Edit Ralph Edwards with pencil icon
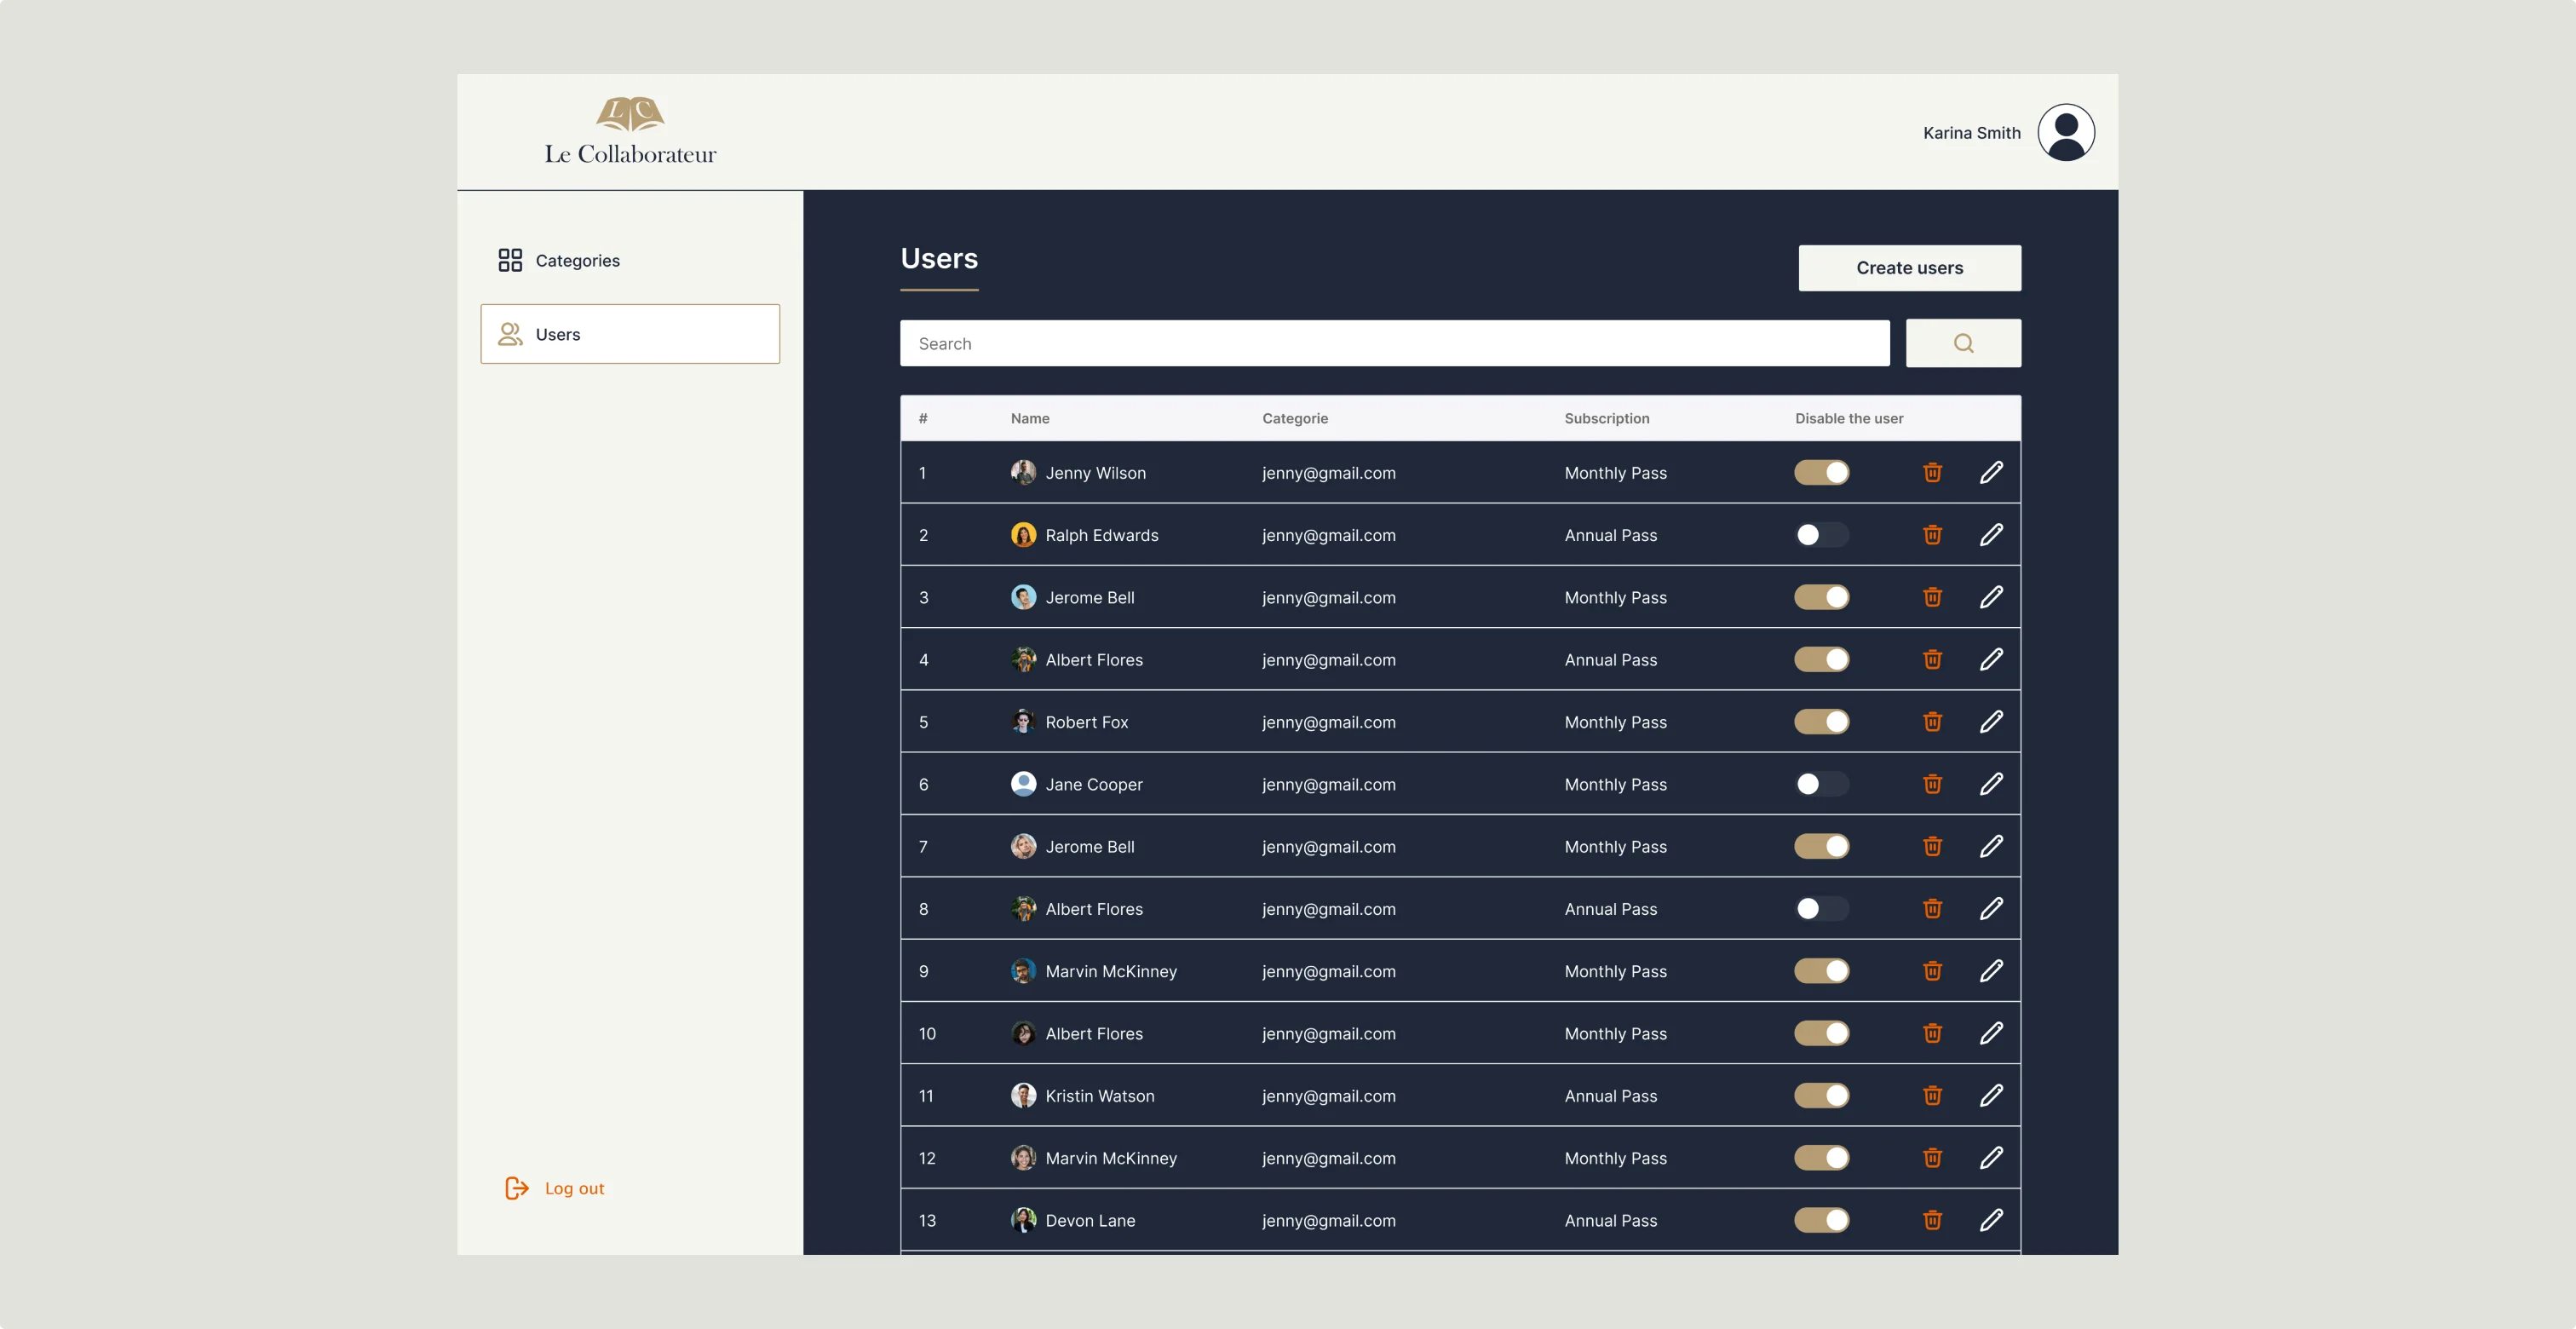Image resolution: width=2576 pixels, height=1329 pixels. point(1991,535)
